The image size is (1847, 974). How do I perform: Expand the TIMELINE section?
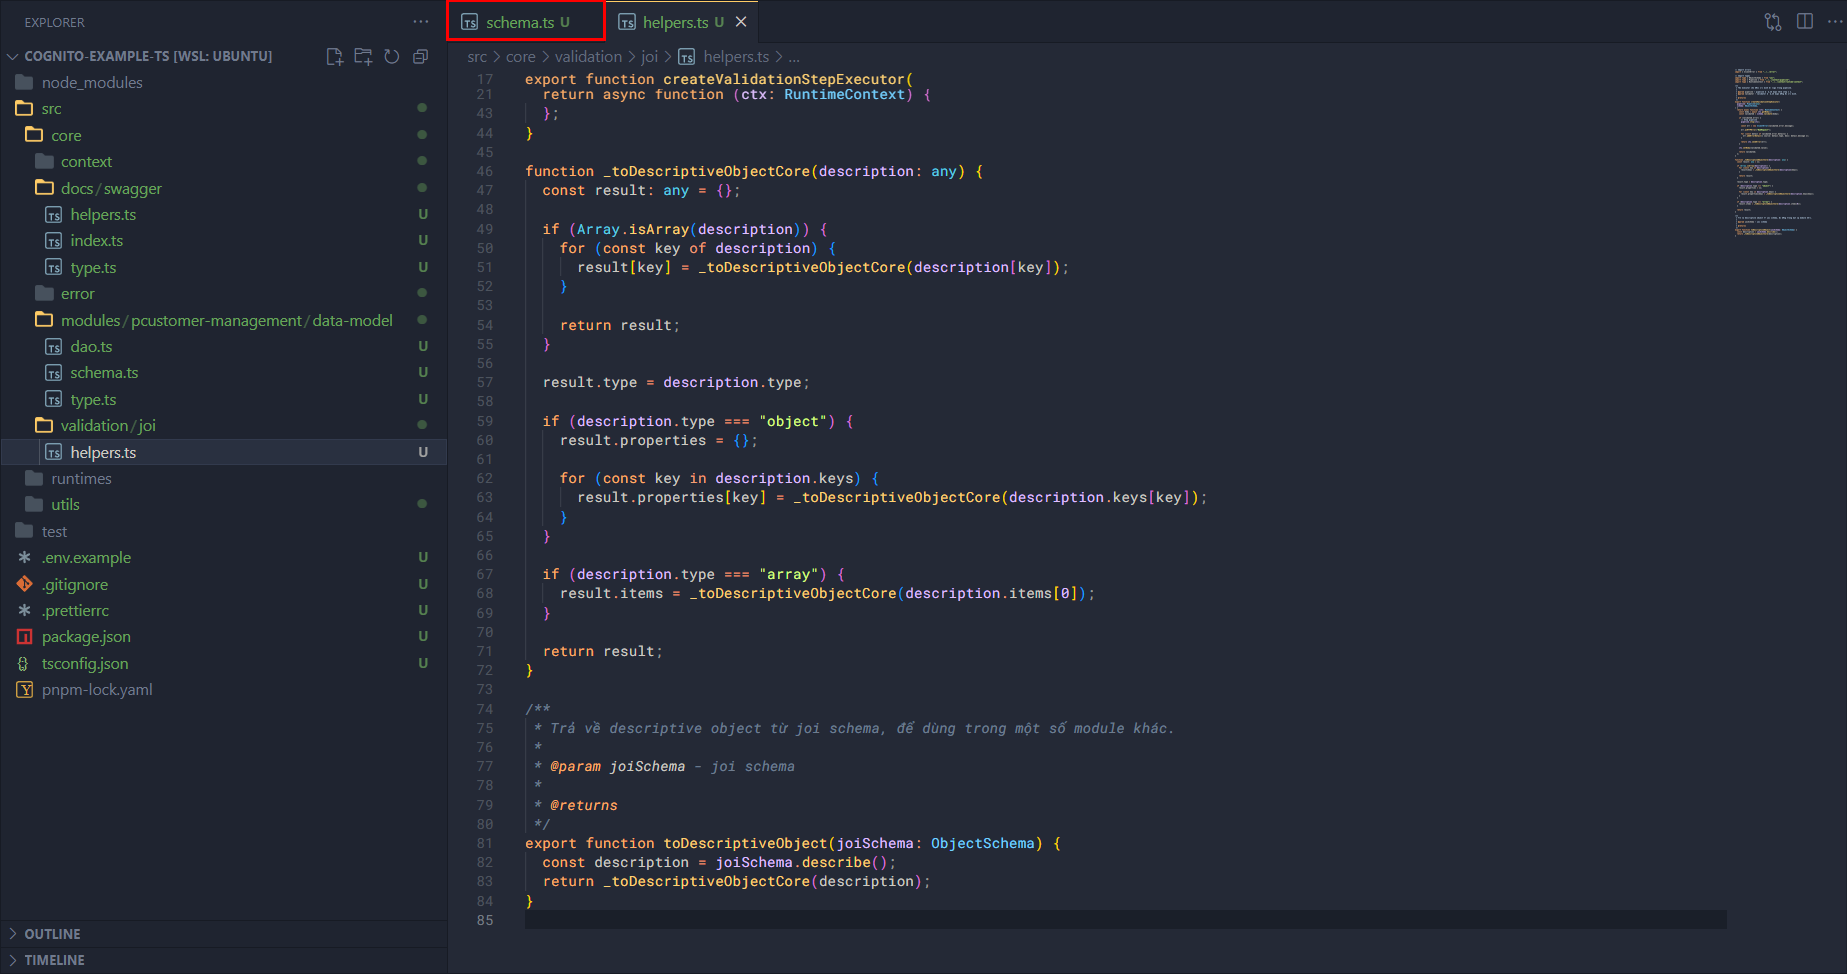(x=54, y=960)
